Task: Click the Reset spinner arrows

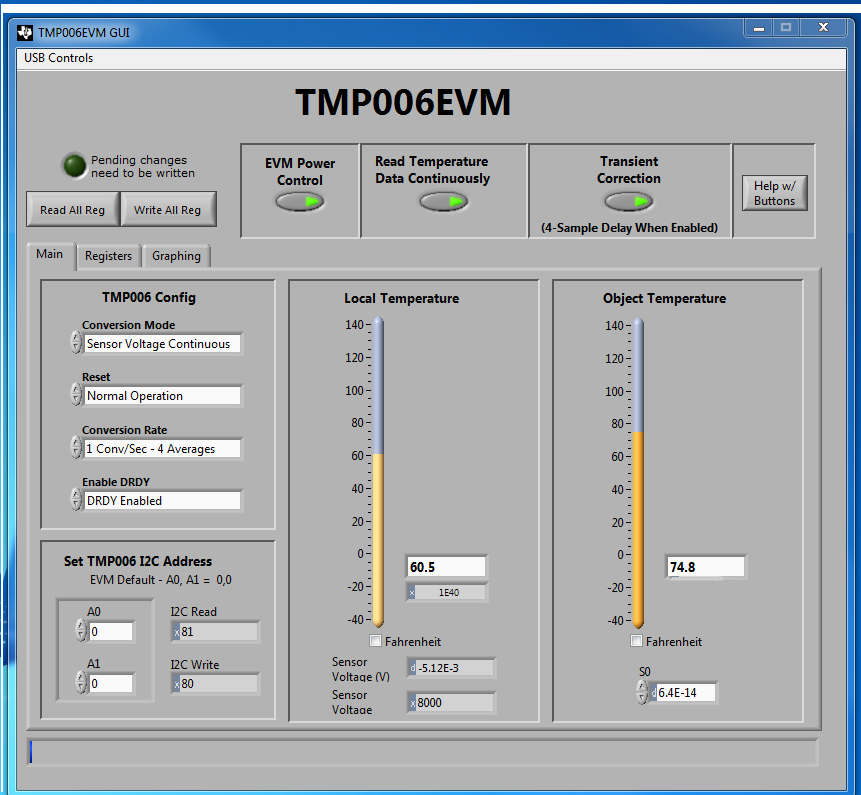Action: pyautogui.click(x=76, y=394)
